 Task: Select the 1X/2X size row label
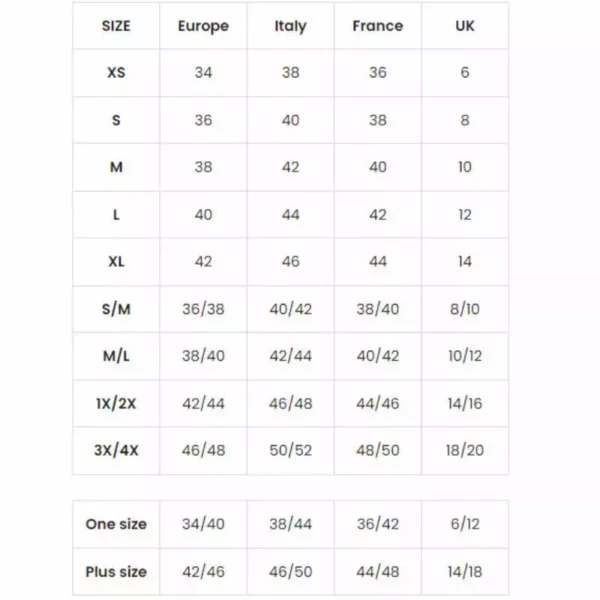(x=116, y=404)
